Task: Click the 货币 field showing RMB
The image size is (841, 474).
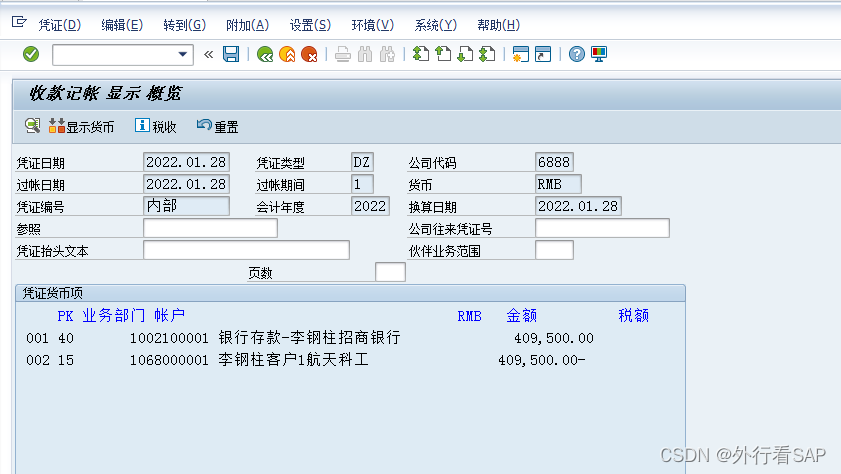Action: 558,184
